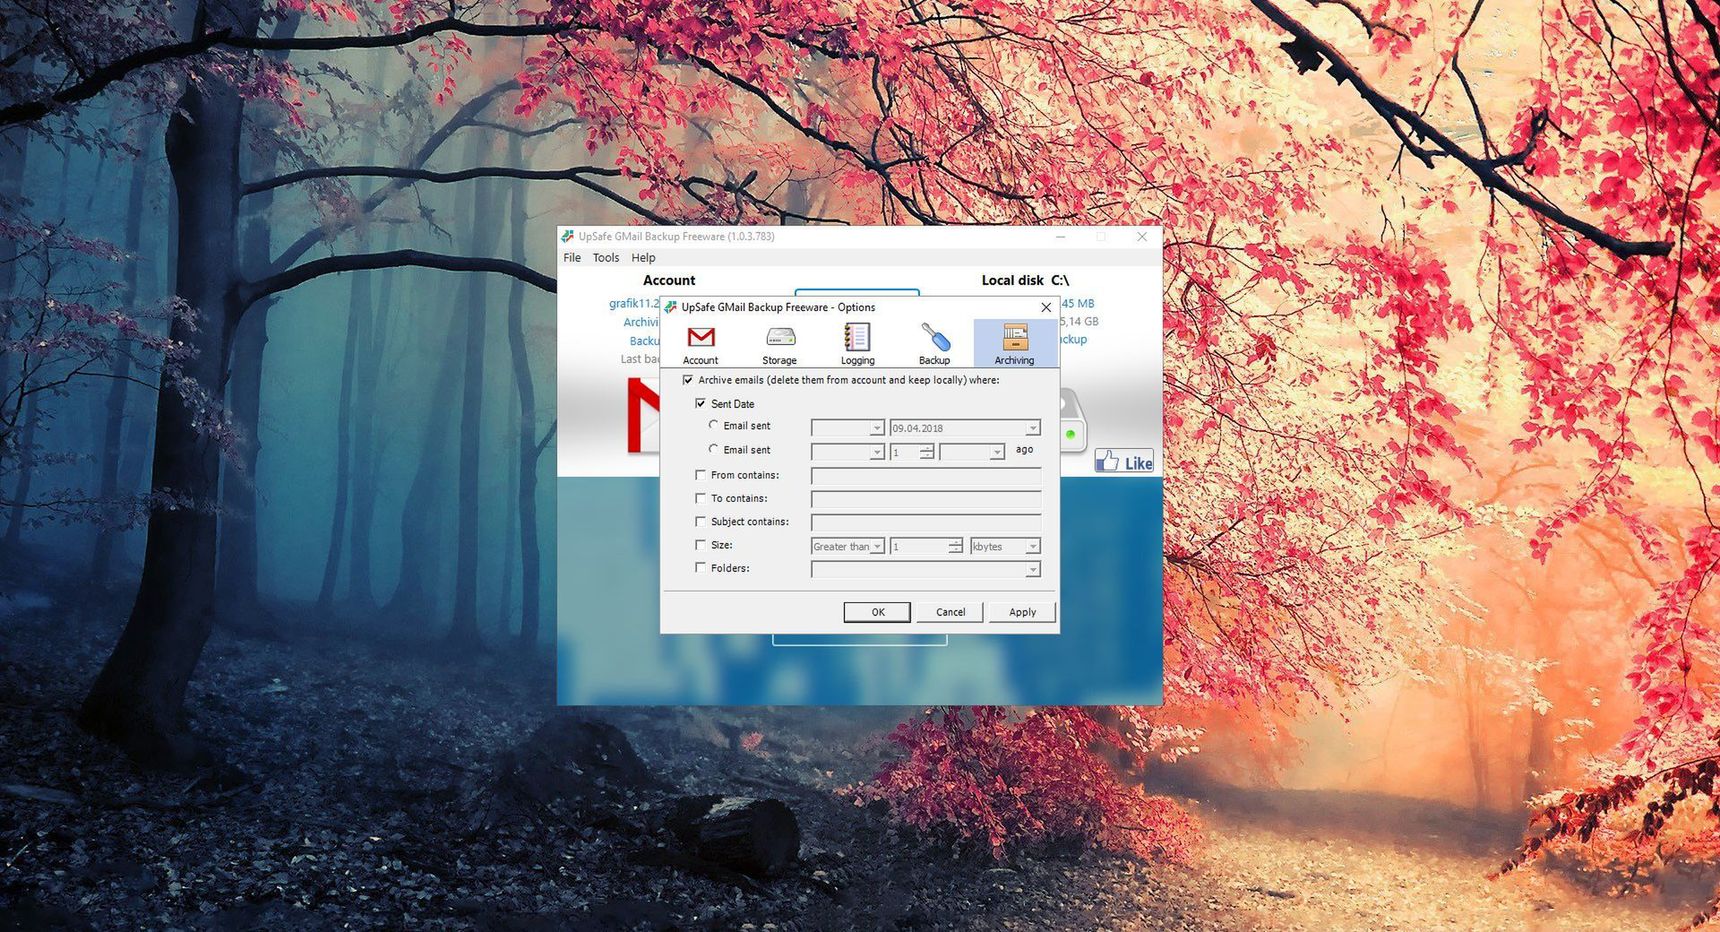Viewport: 1720px width, 932px height.
Task: Click the Subject contains text field
Action: click(x=926, y=522)
